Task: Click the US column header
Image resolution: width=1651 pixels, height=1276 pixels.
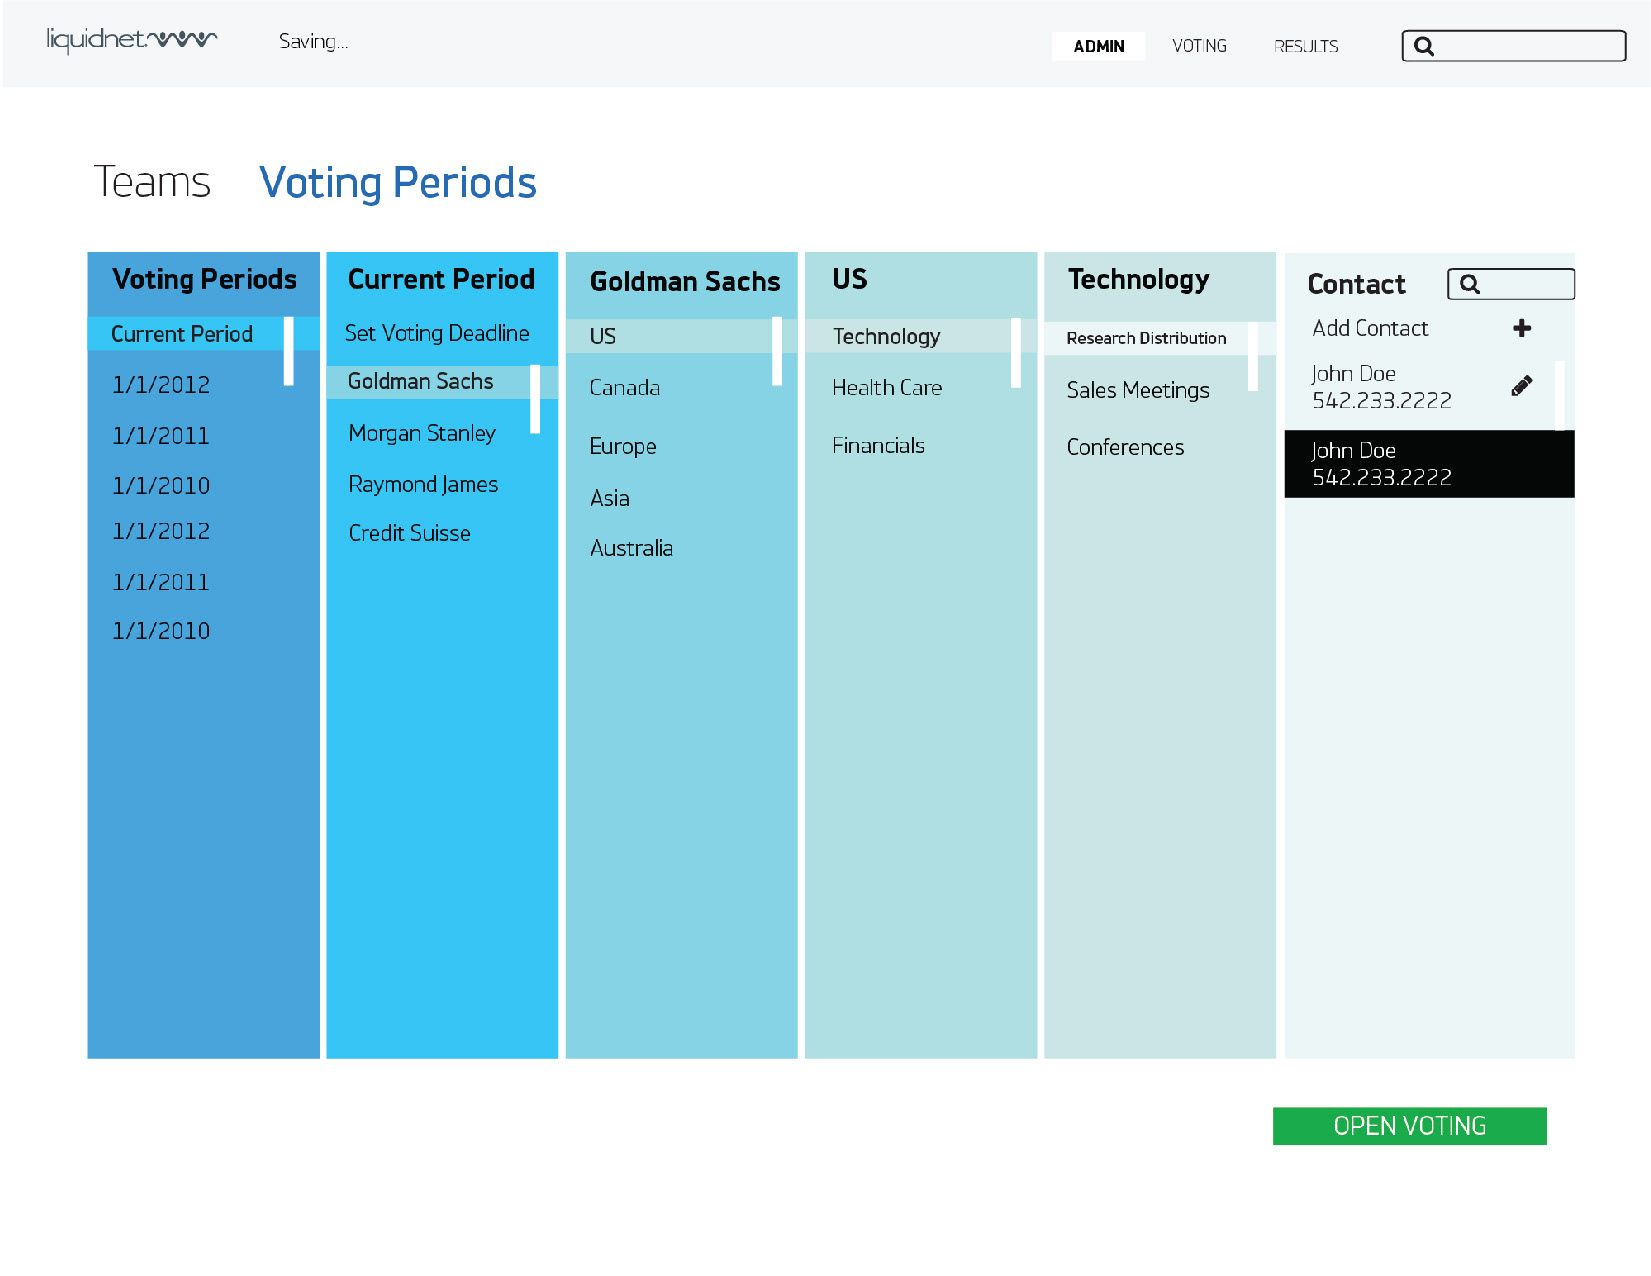Action: point(850,279)
